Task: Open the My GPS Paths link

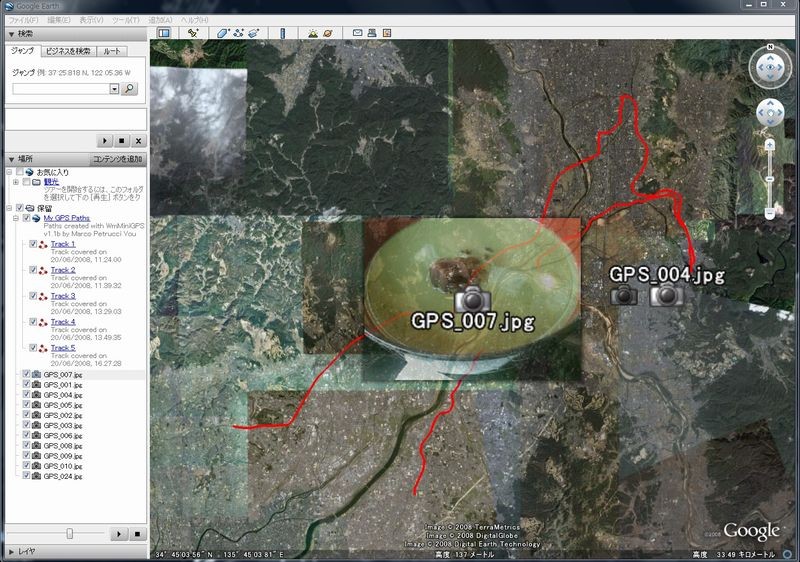Action: pos(66,218)
